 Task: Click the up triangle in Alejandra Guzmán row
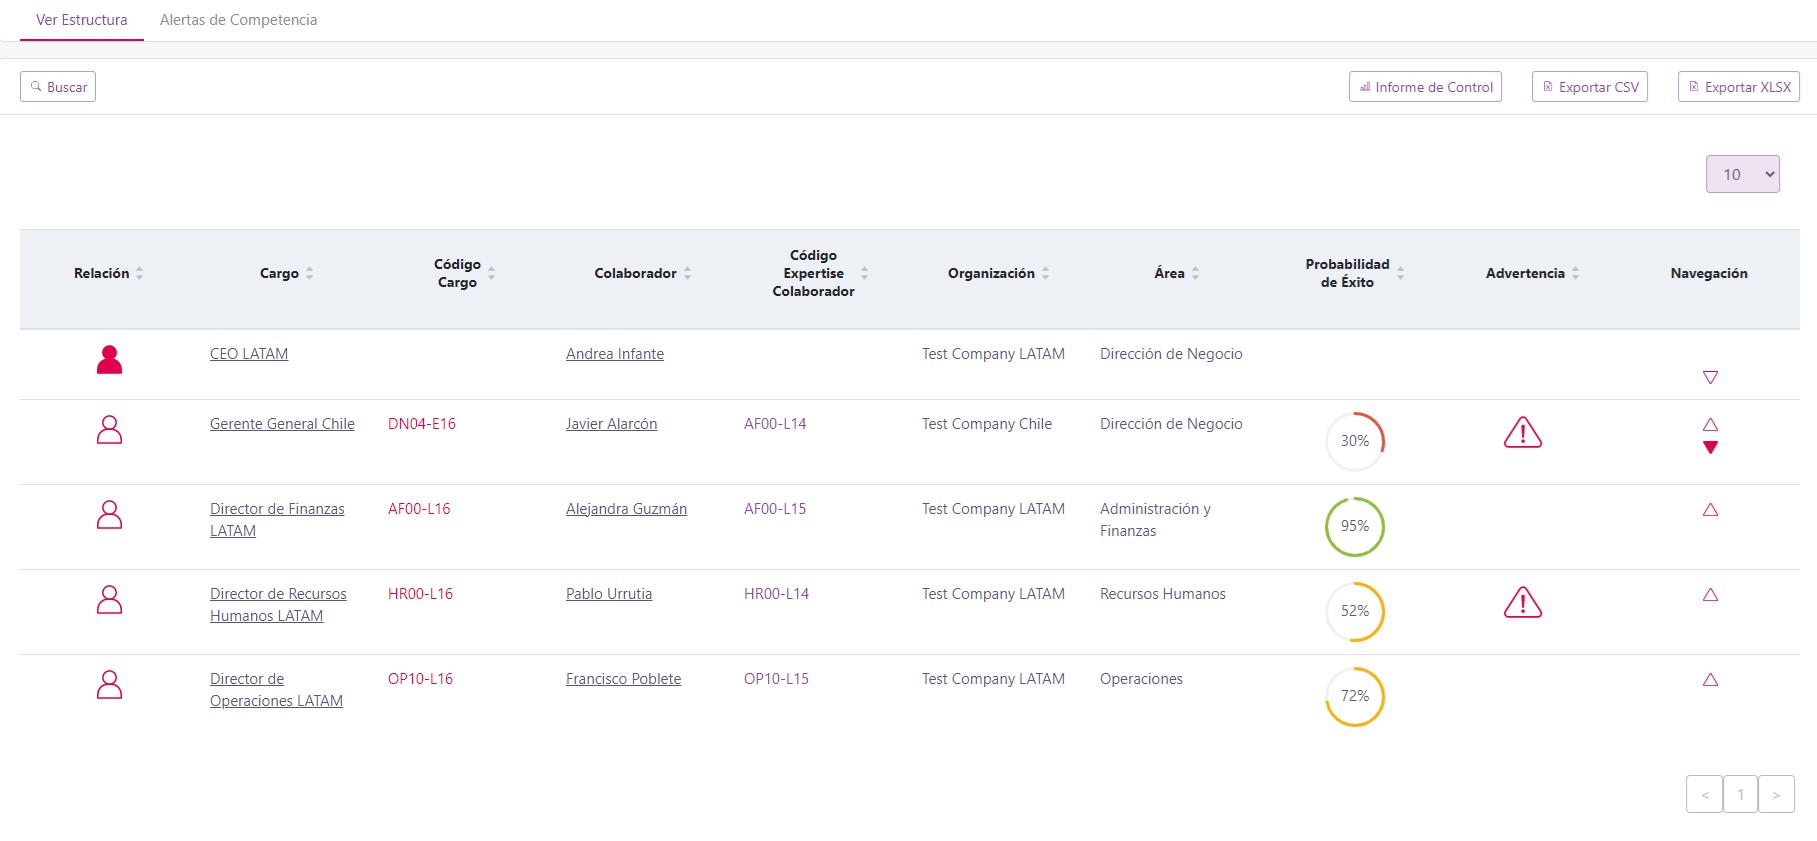point(1710,510)
